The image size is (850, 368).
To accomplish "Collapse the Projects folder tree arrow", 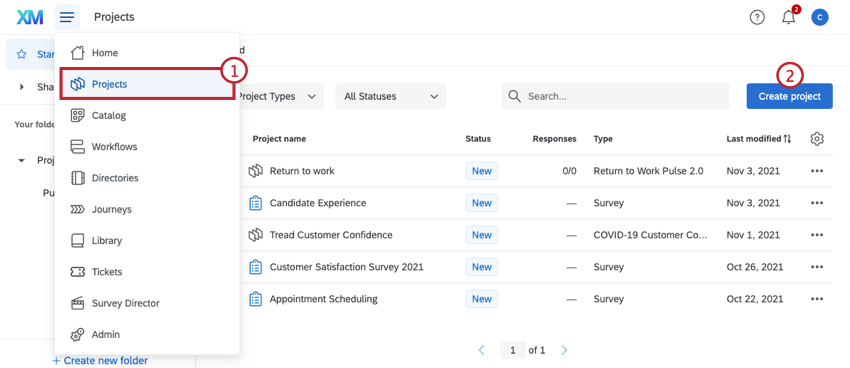I will (22, 160).
